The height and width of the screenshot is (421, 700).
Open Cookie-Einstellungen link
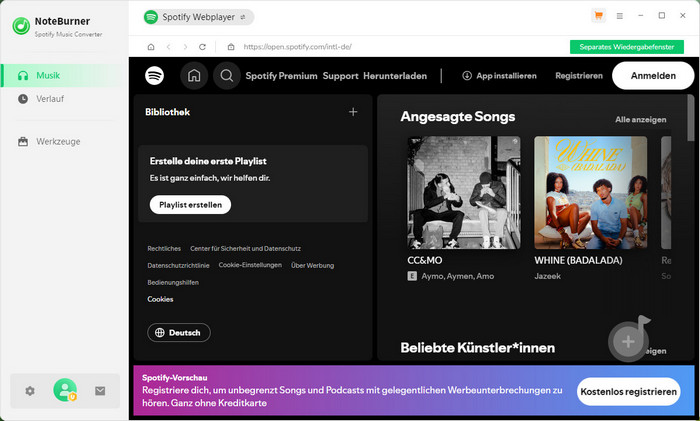tap(250, 265)
